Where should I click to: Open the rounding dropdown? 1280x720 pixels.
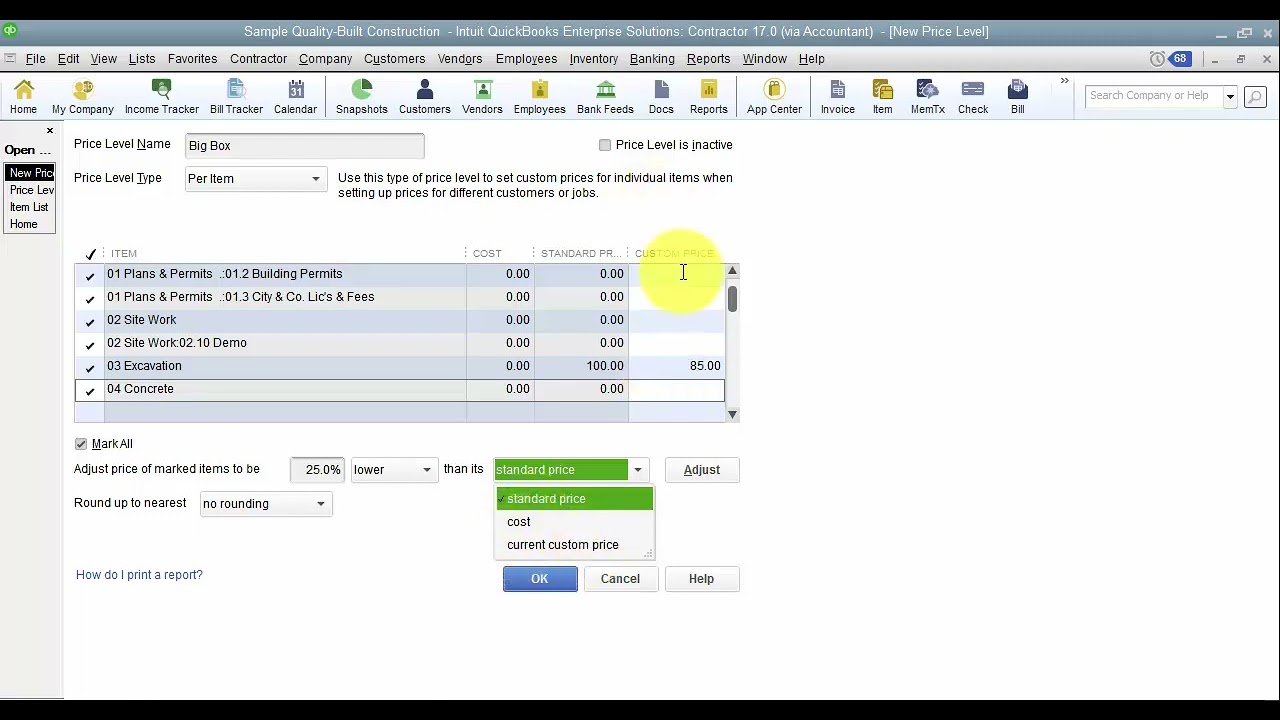[321, 504]
